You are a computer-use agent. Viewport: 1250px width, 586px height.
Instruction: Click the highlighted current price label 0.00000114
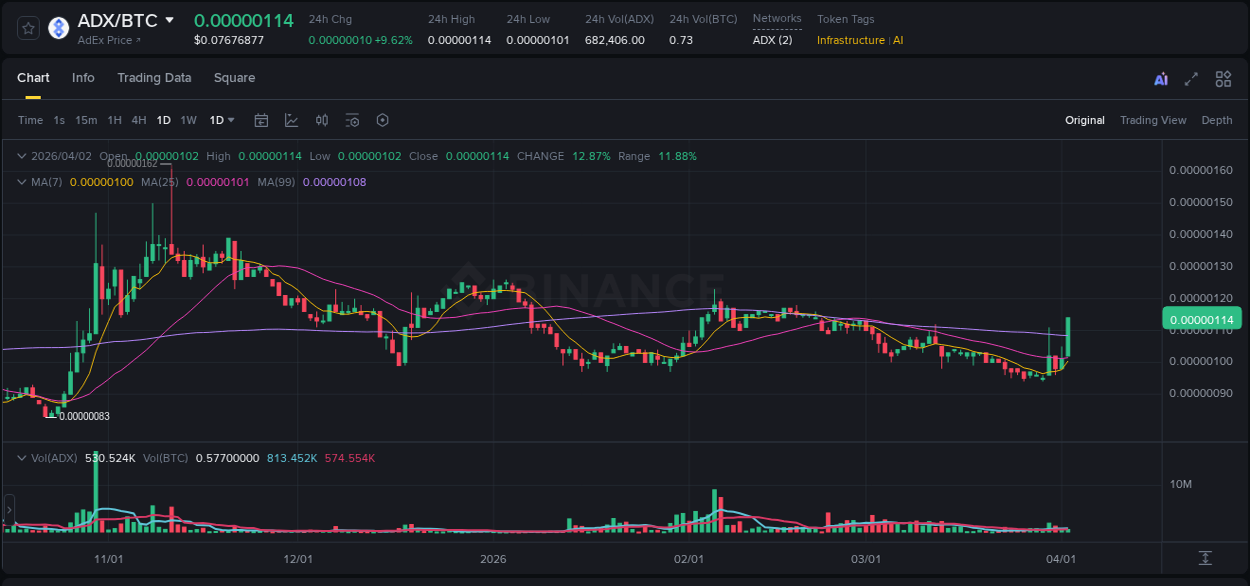point(1201,318)
